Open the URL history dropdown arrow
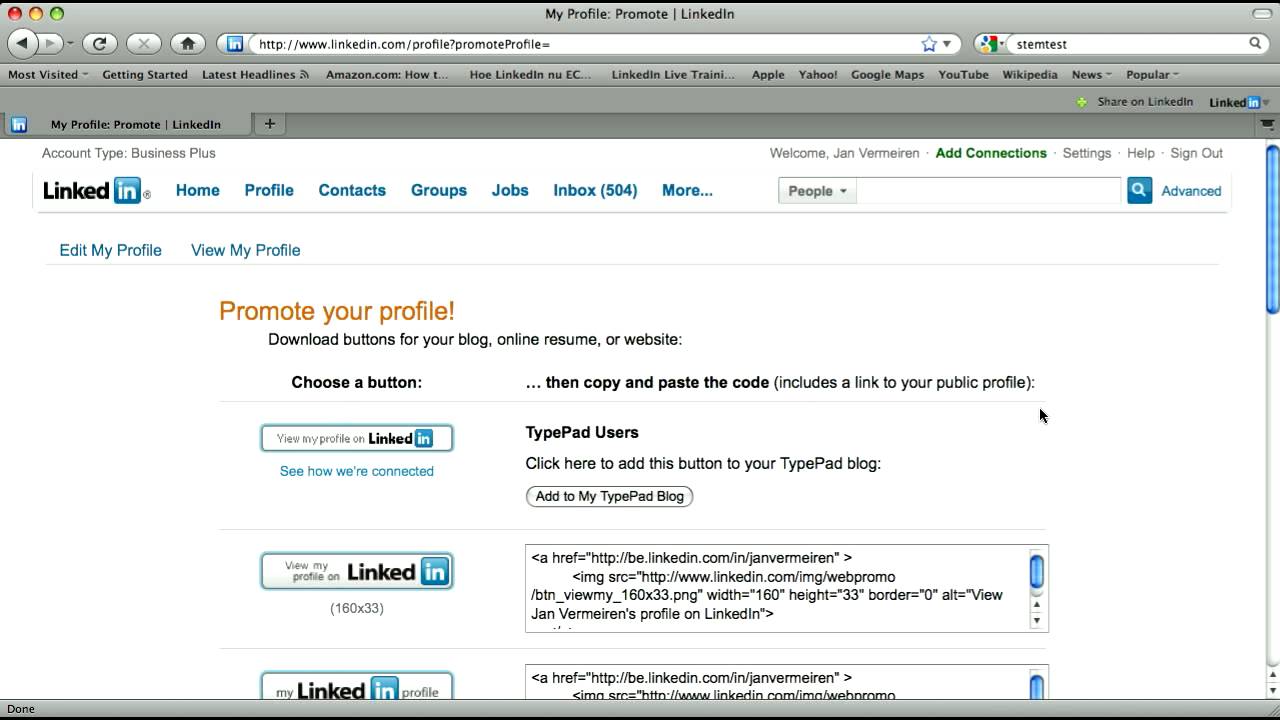1280x720 pixels. pyautogui.click(x=947, y=44)
